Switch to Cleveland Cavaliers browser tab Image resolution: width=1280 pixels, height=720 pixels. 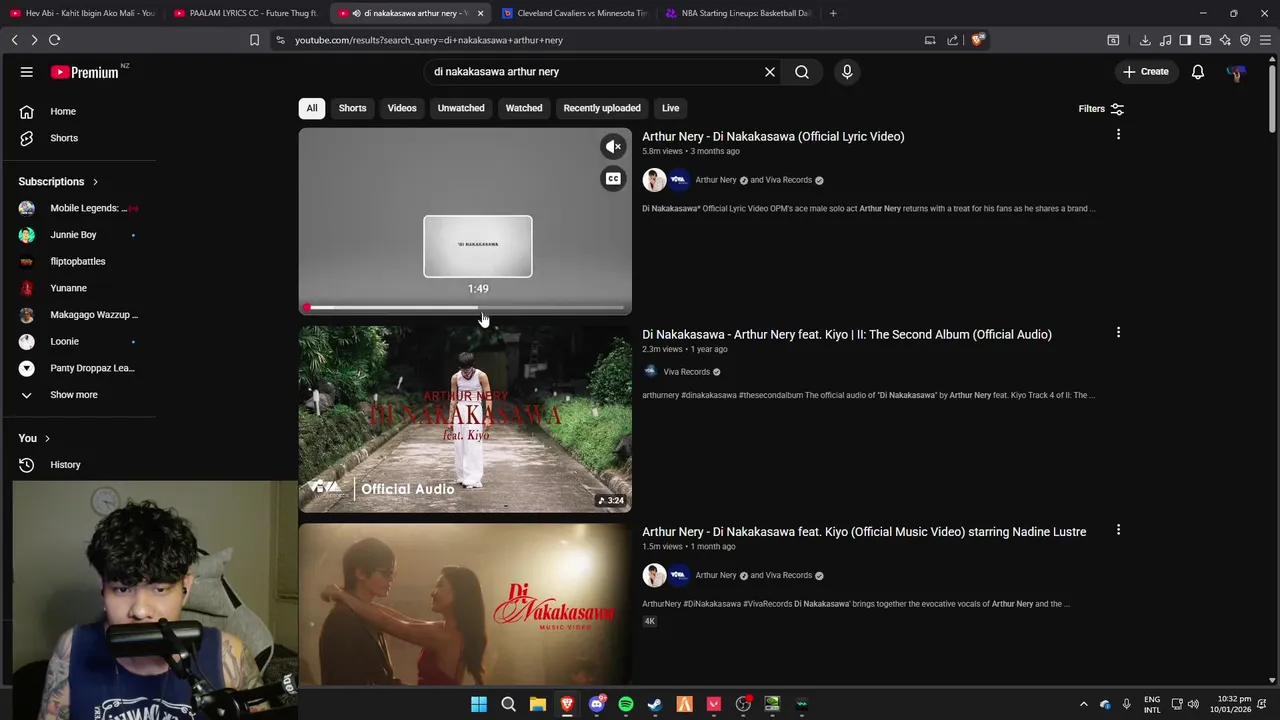point(575,13)
